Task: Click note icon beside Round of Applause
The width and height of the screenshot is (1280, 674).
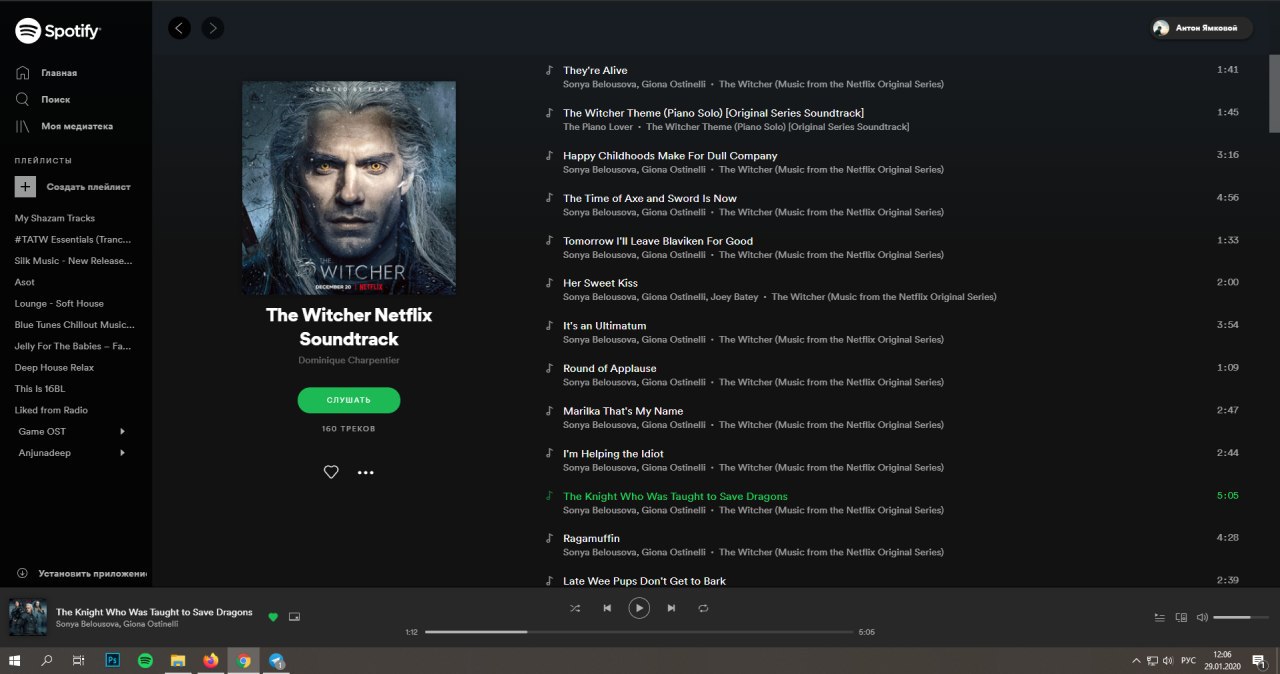Action: click(x=548, y=368)
